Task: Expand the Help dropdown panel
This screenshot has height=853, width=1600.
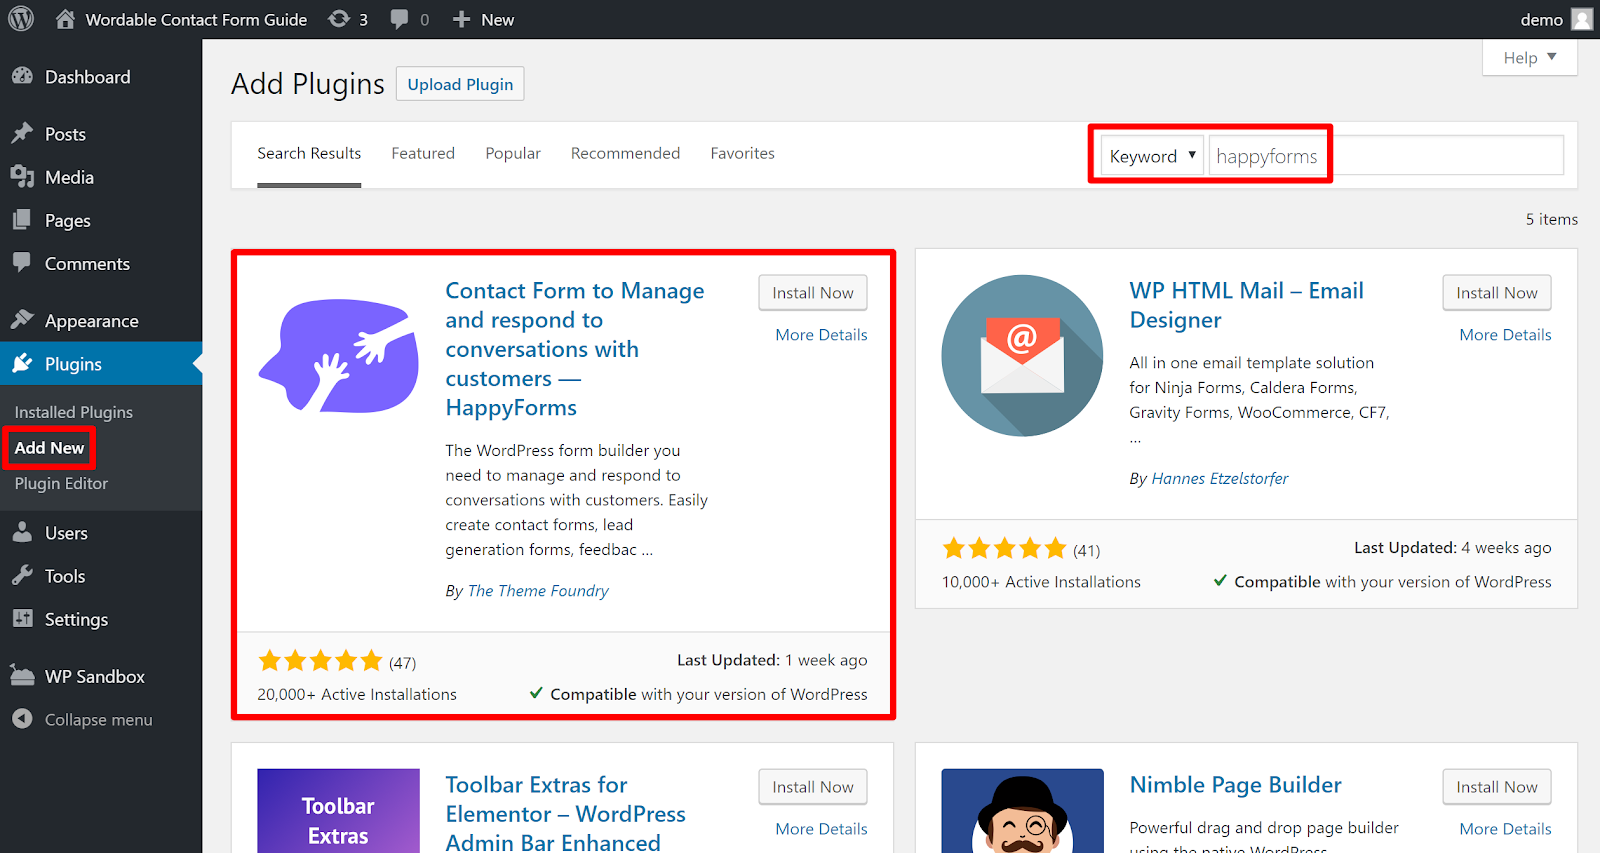Action: [x=1530, y=58]
